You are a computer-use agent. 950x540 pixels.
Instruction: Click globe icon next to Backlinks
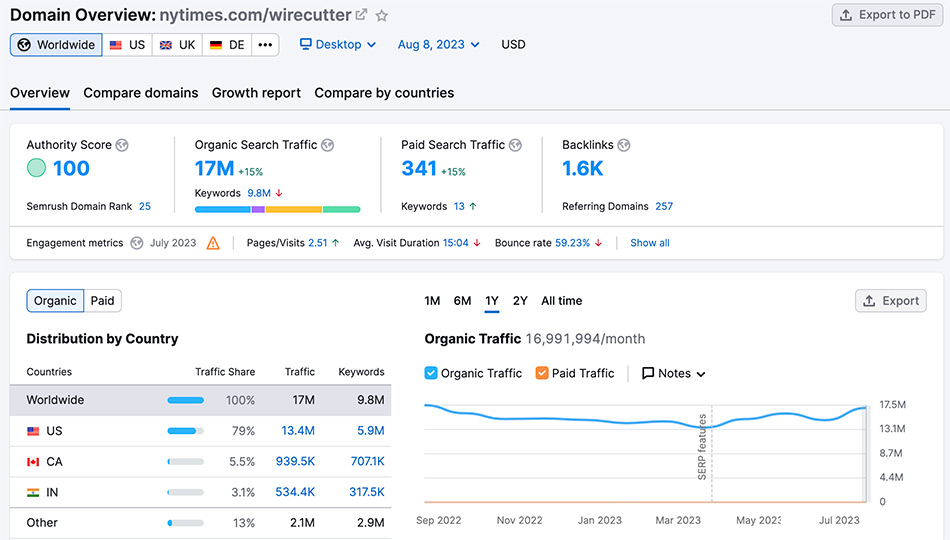(623, 145)
